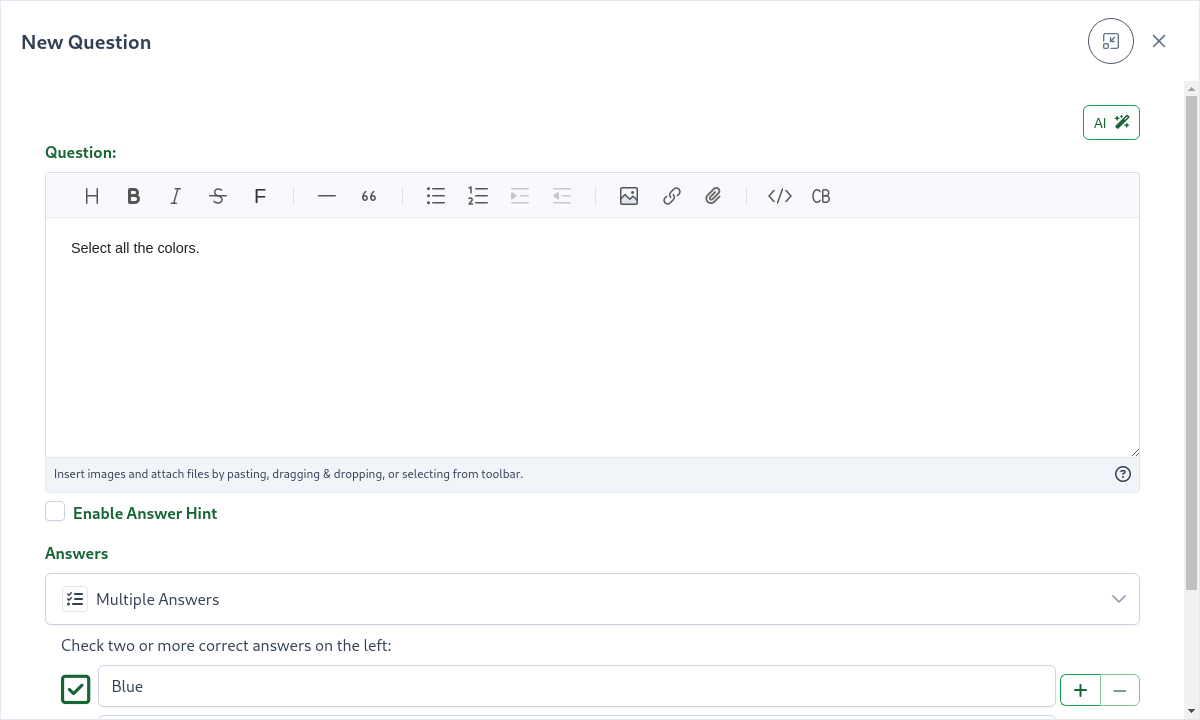Open the heading format option
Screen dimensions: 1200x720
(91, 196)
